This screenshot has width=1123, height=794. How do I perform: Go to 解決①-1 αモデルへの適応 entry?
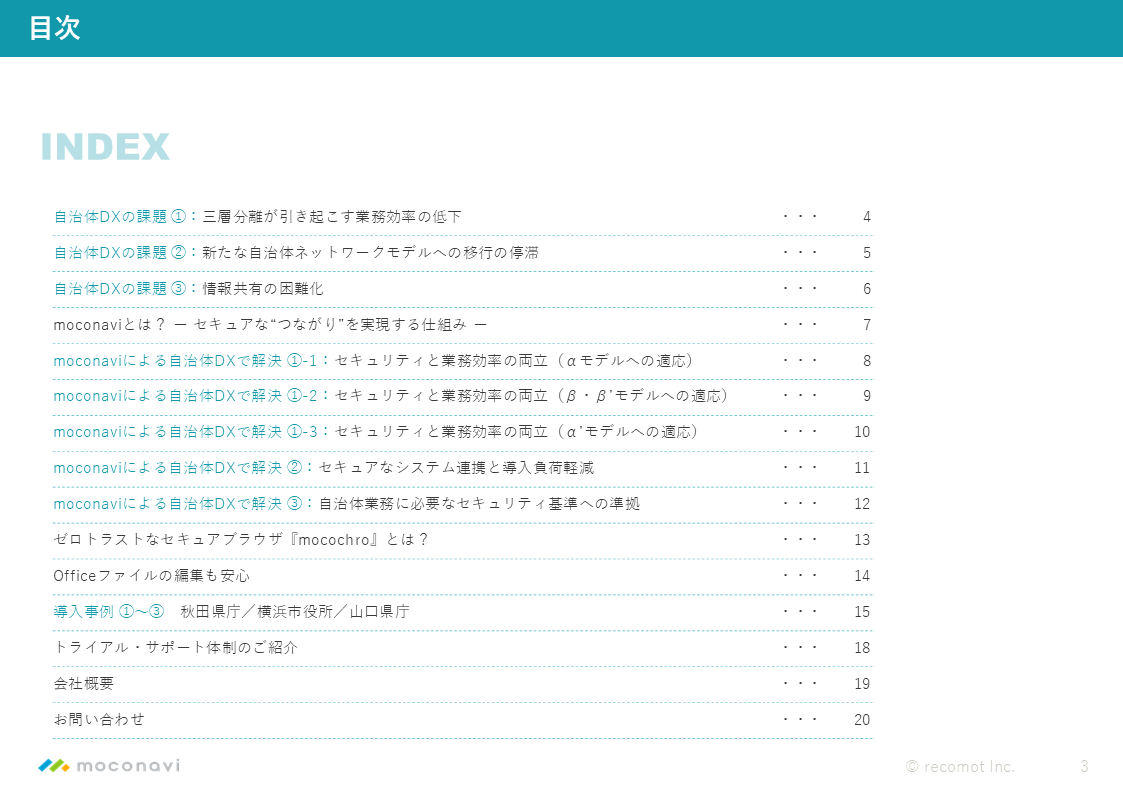coord(373,360)
